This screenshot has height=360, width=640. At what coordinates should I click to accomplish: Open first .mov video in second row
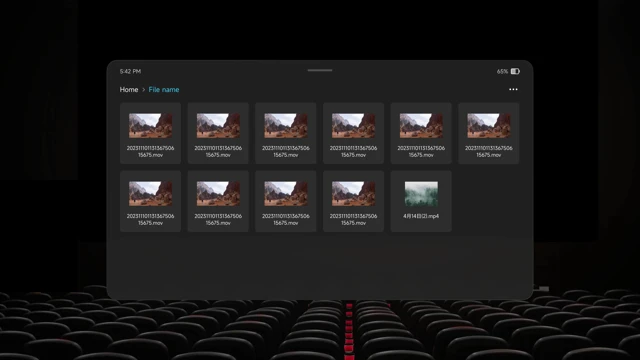pos(150,201)
